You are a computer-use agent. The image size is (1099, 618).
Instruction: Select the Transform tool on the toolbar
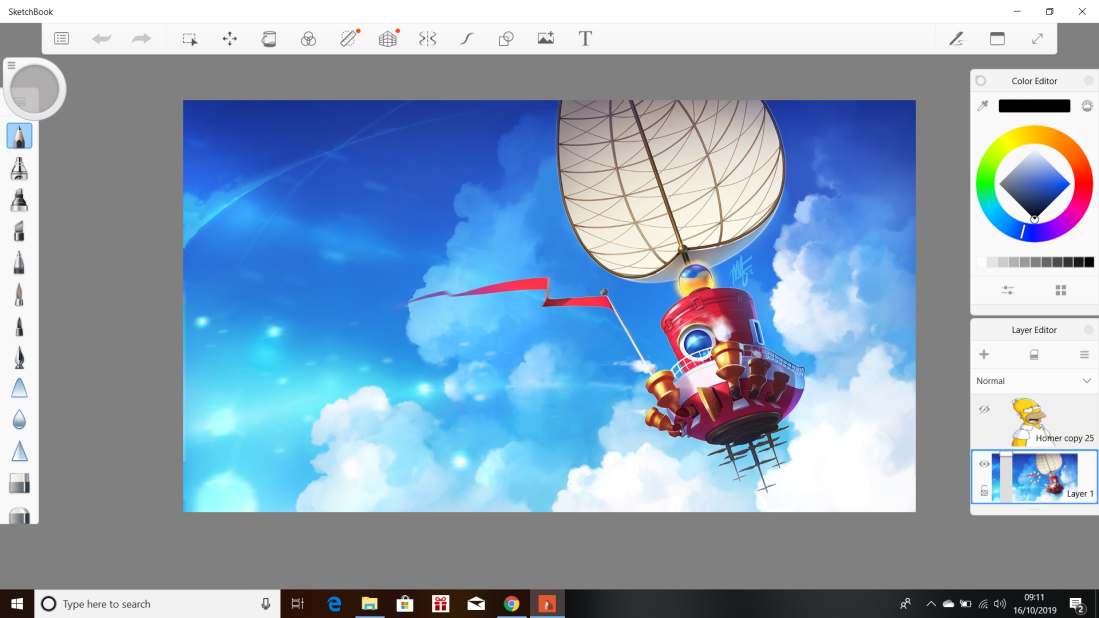click(x=230, y=38)
